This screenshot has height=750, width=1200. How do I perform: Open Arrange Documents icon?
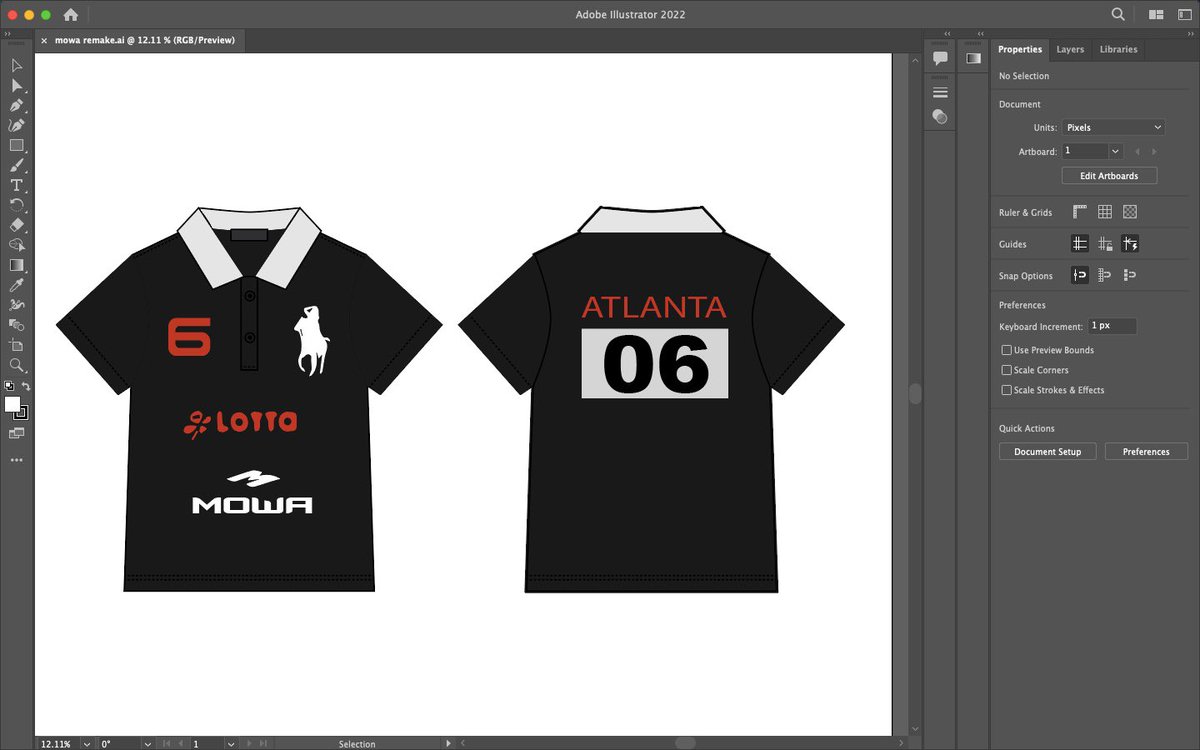point(1156,15)
